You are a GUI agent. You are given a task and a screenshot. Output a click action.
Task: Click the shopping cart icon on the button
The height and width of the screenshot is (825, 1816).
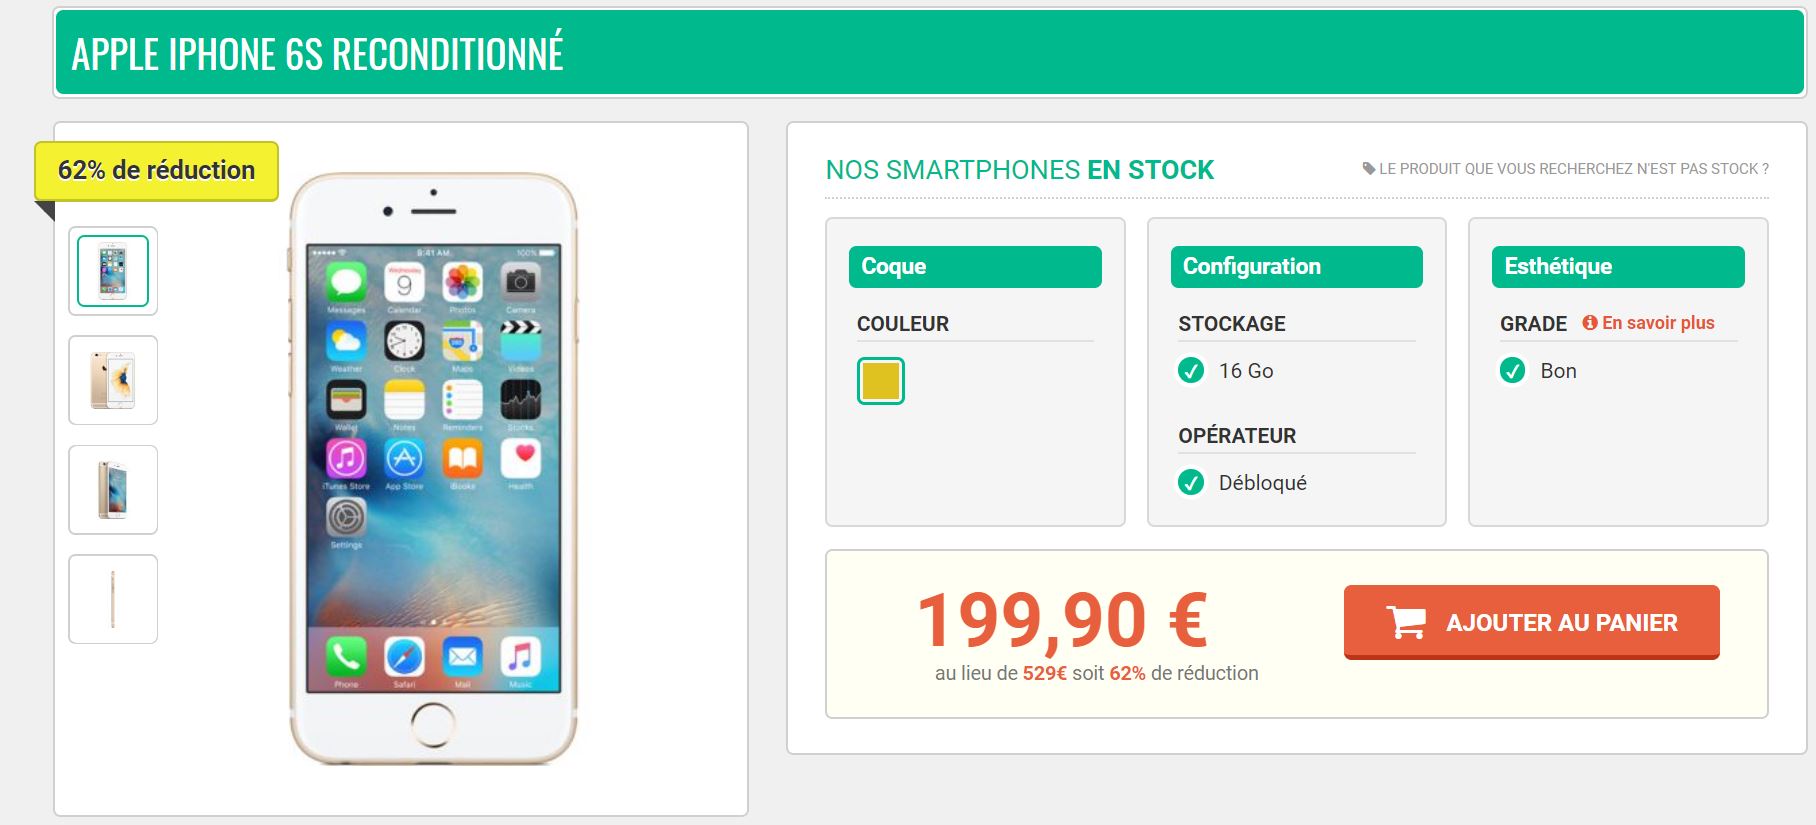1406,622
